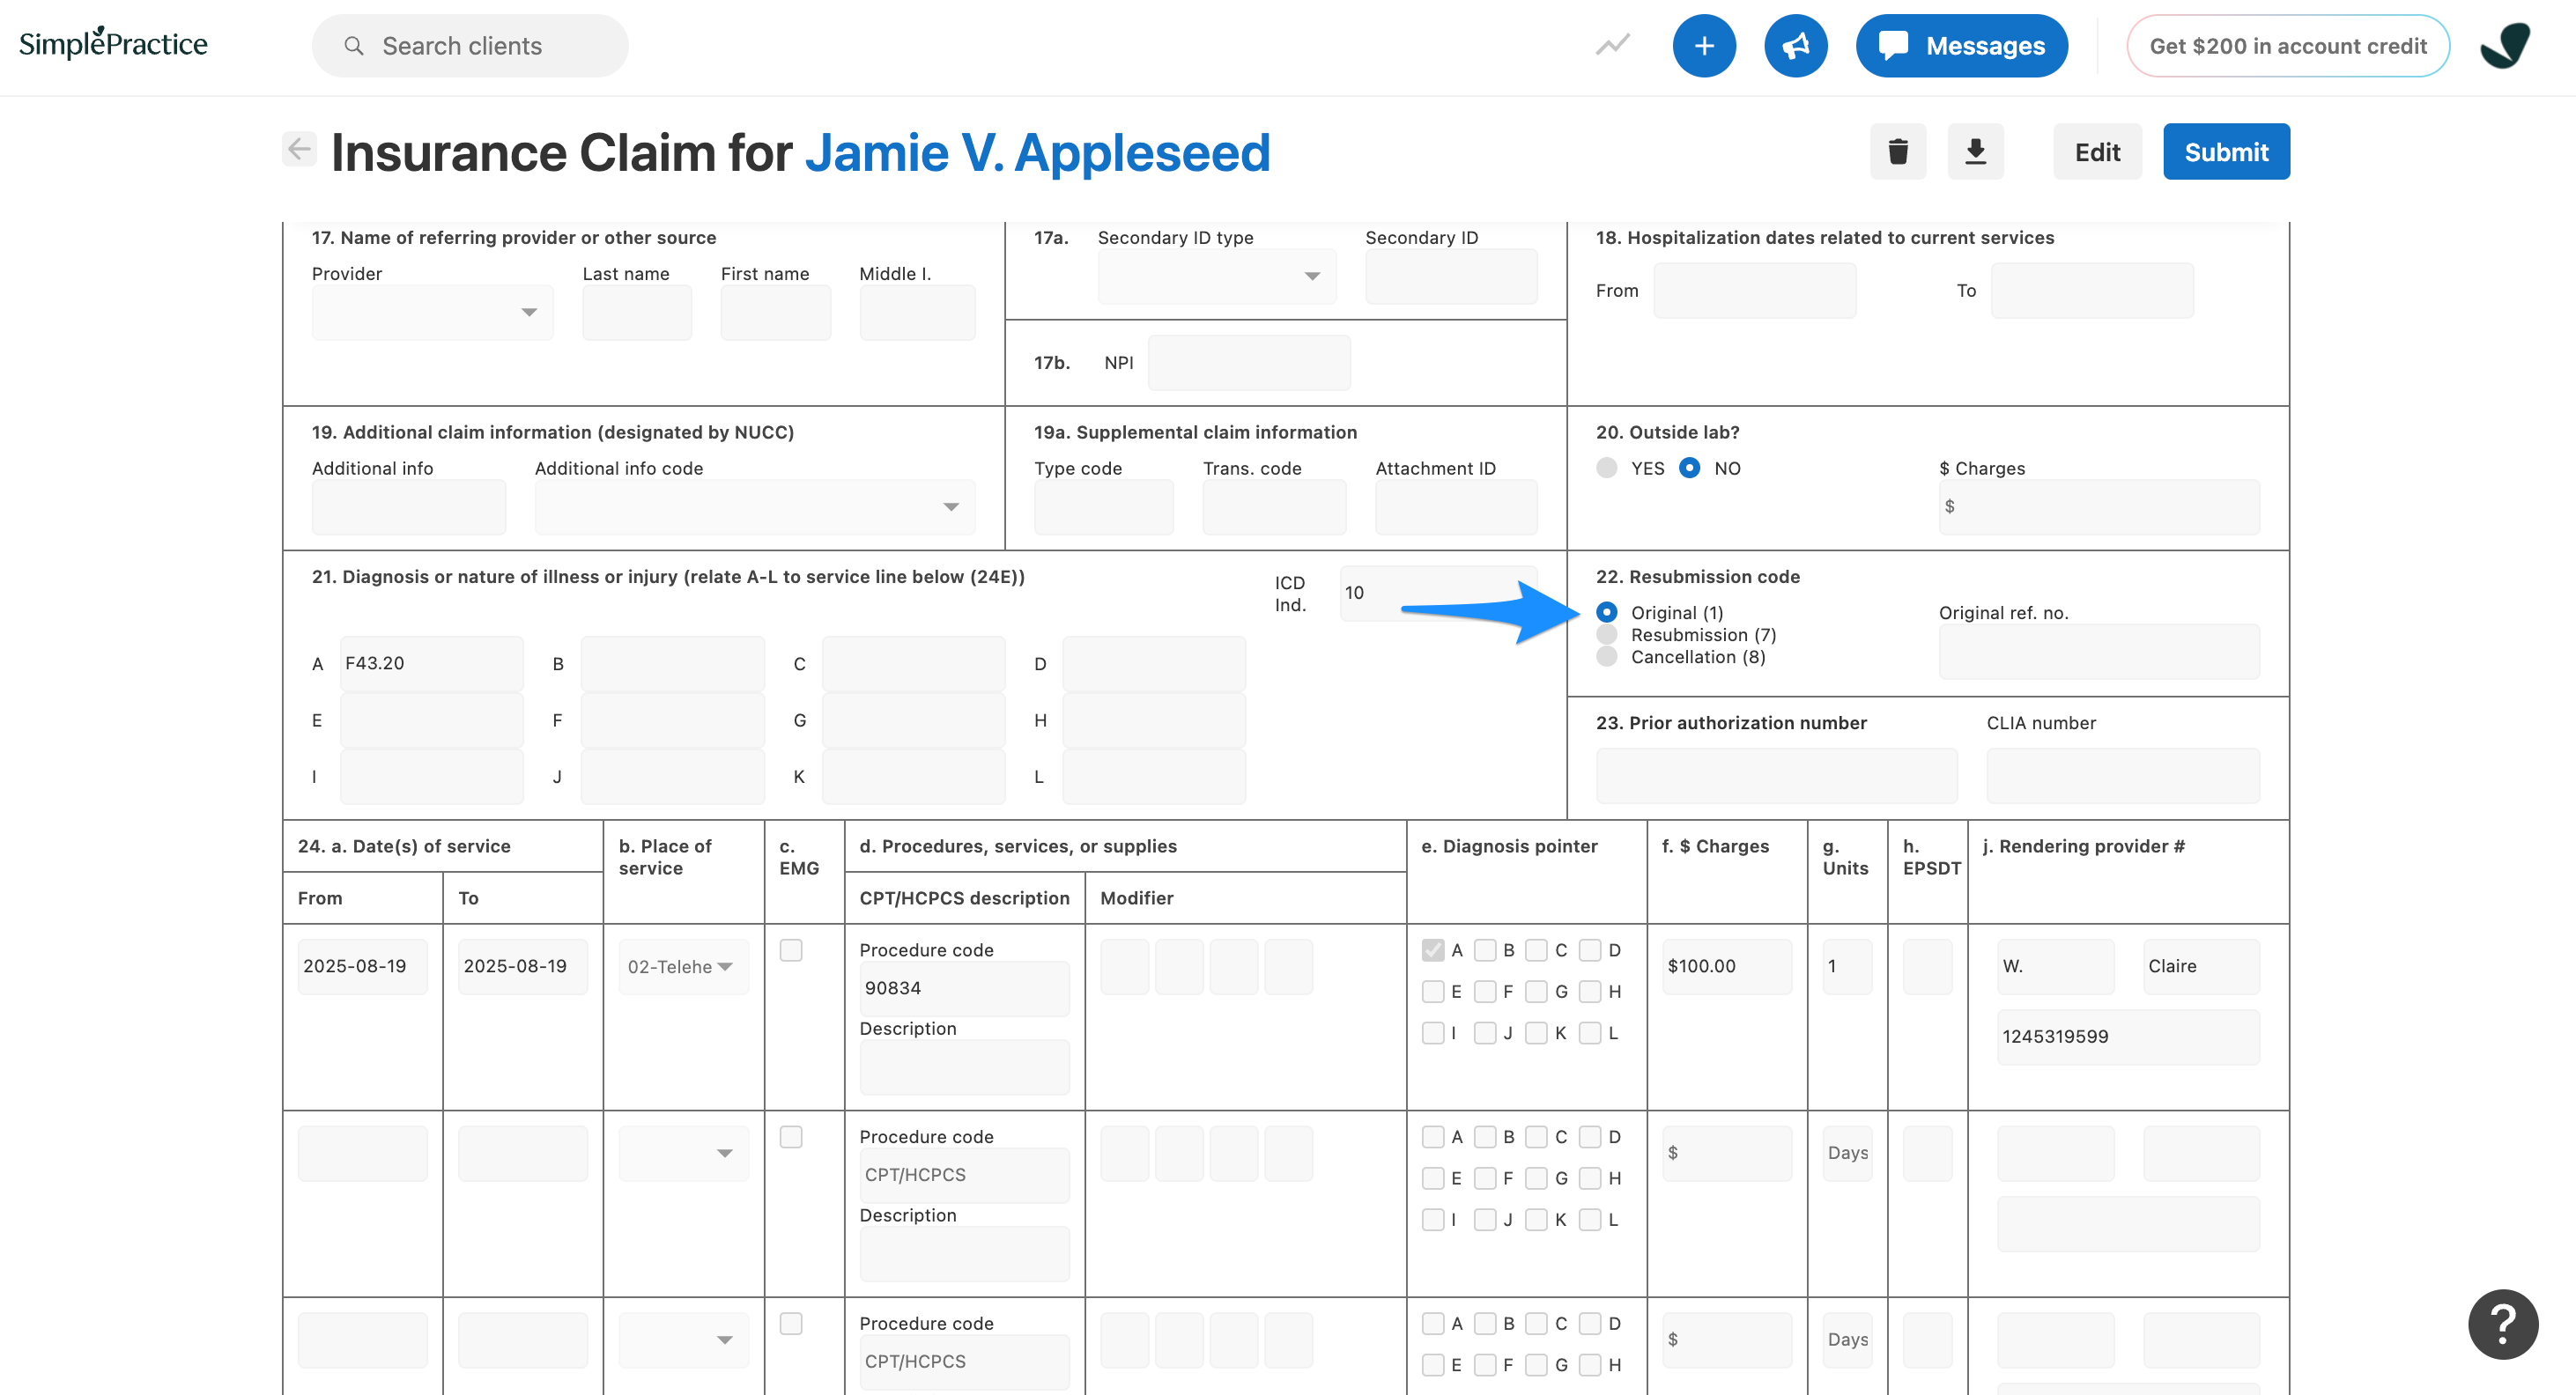Click the back arrow beside Insurance Claim
Viewport: 2576px width, 1395px height.
[x=299, y=149]
